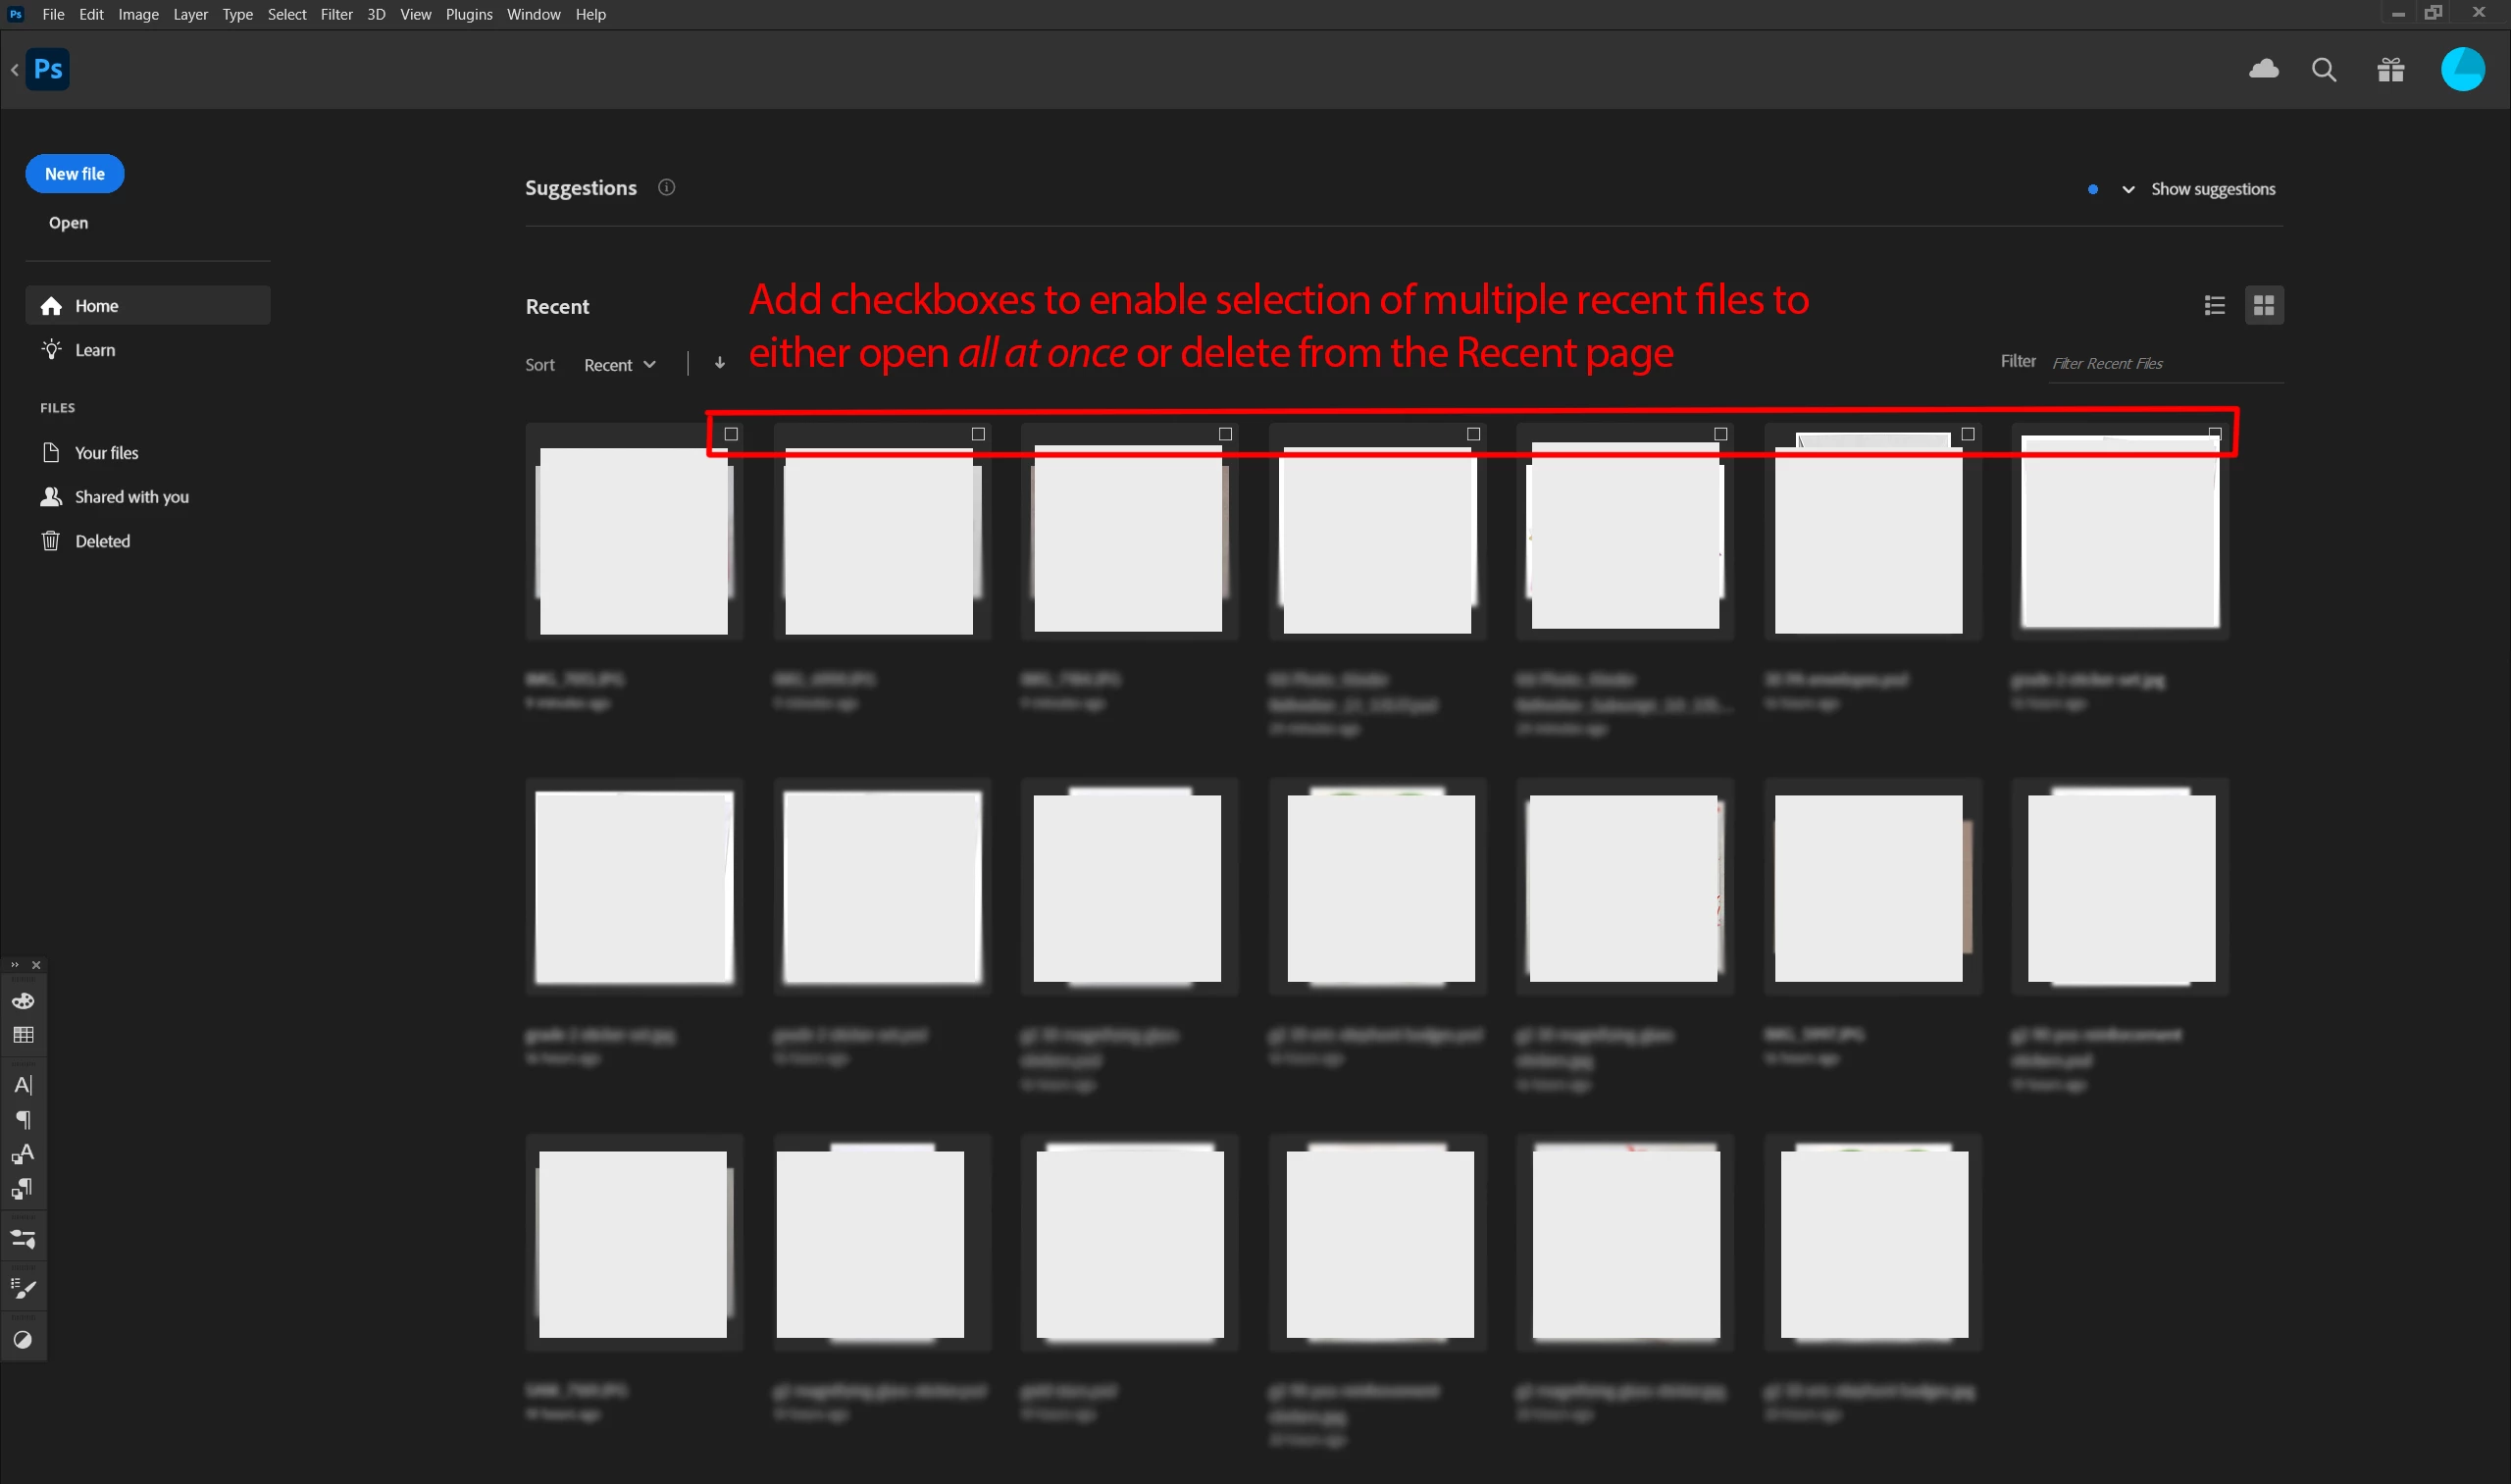
Task: Click the New file button
Action: (x=75, y=174)
